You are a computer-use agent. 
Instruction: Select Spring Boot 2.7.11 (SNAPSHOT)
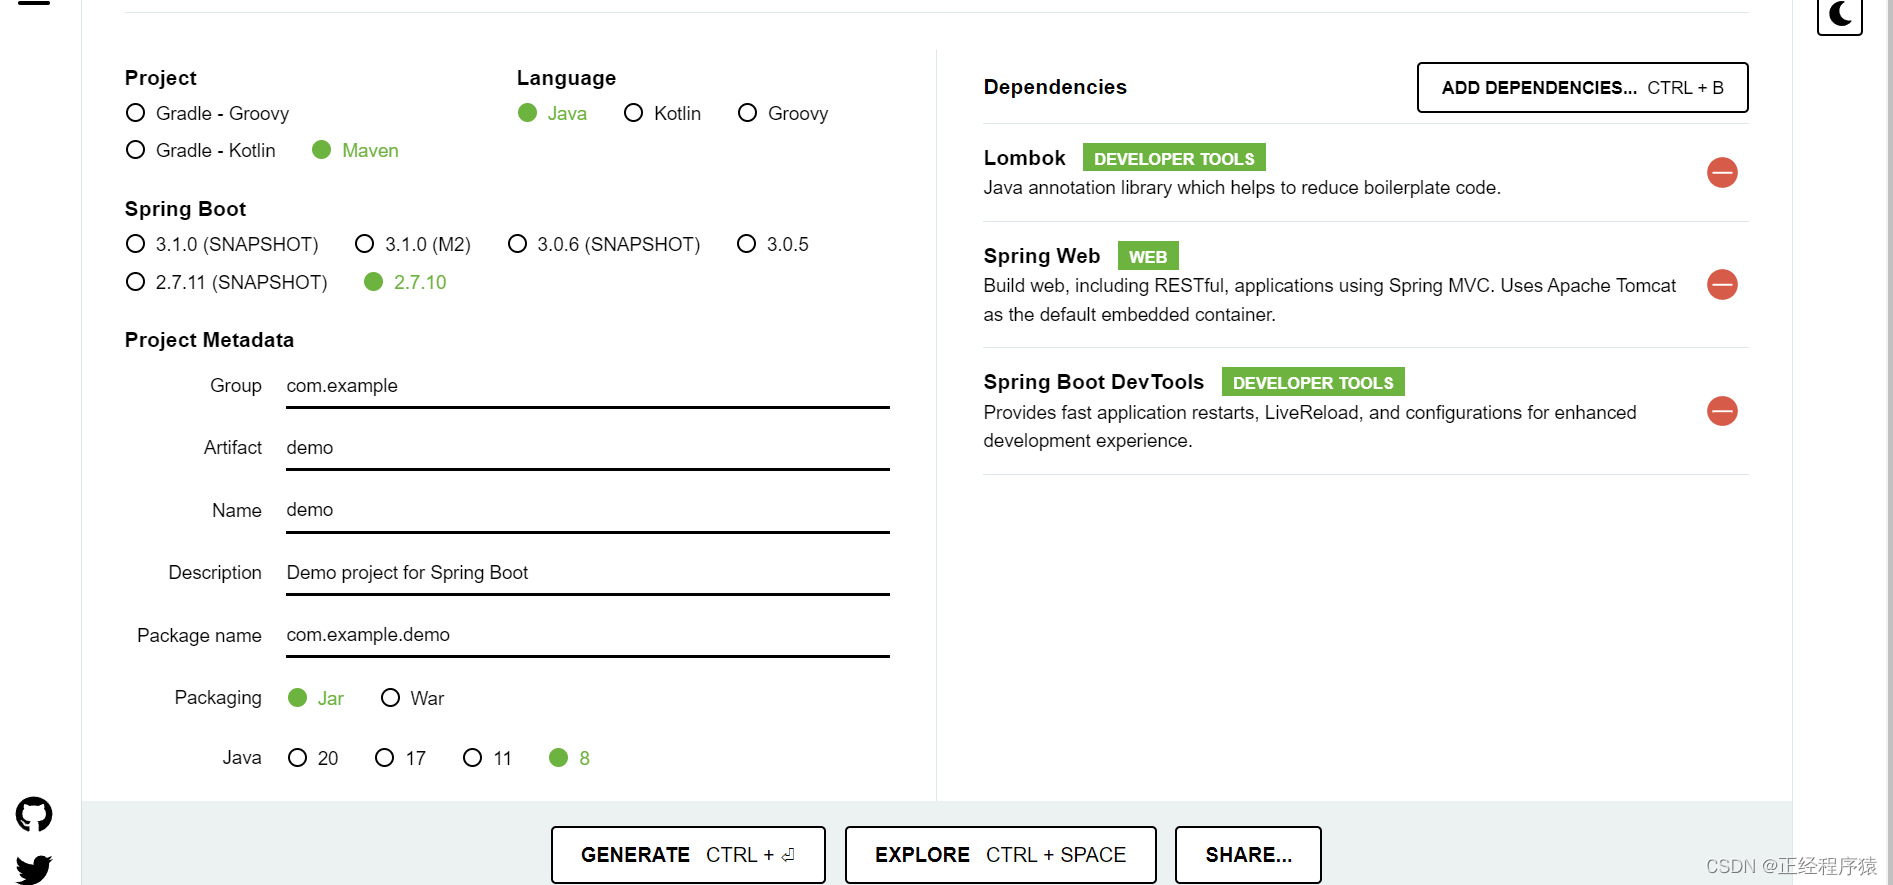tap(227, 282)
